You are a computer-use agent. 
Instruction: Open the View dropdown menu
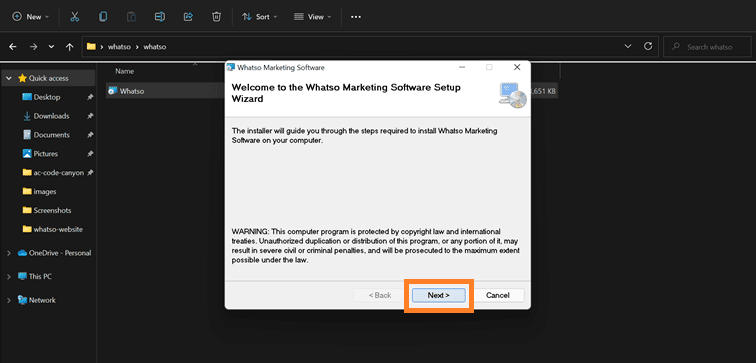[312, 16]
